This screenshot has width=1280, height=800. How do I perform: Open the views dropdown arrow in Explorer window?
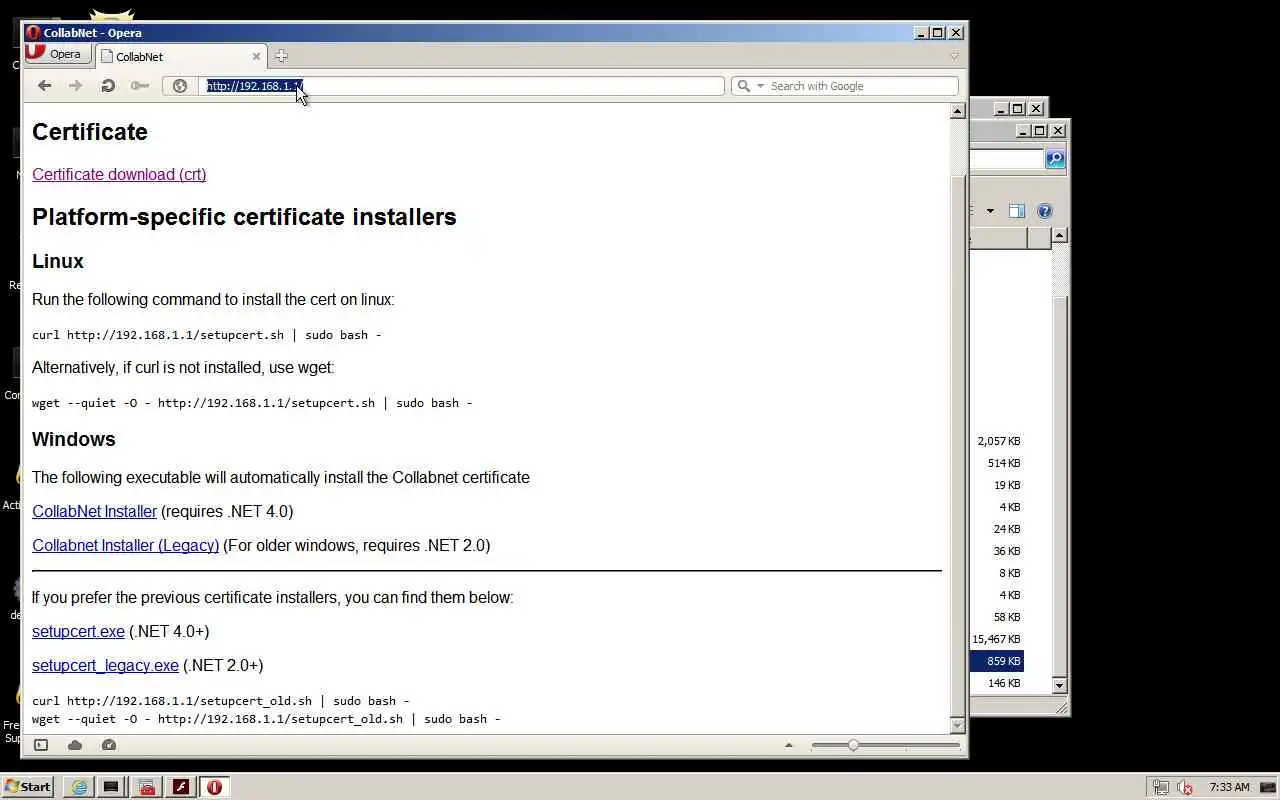pos(990,211)
